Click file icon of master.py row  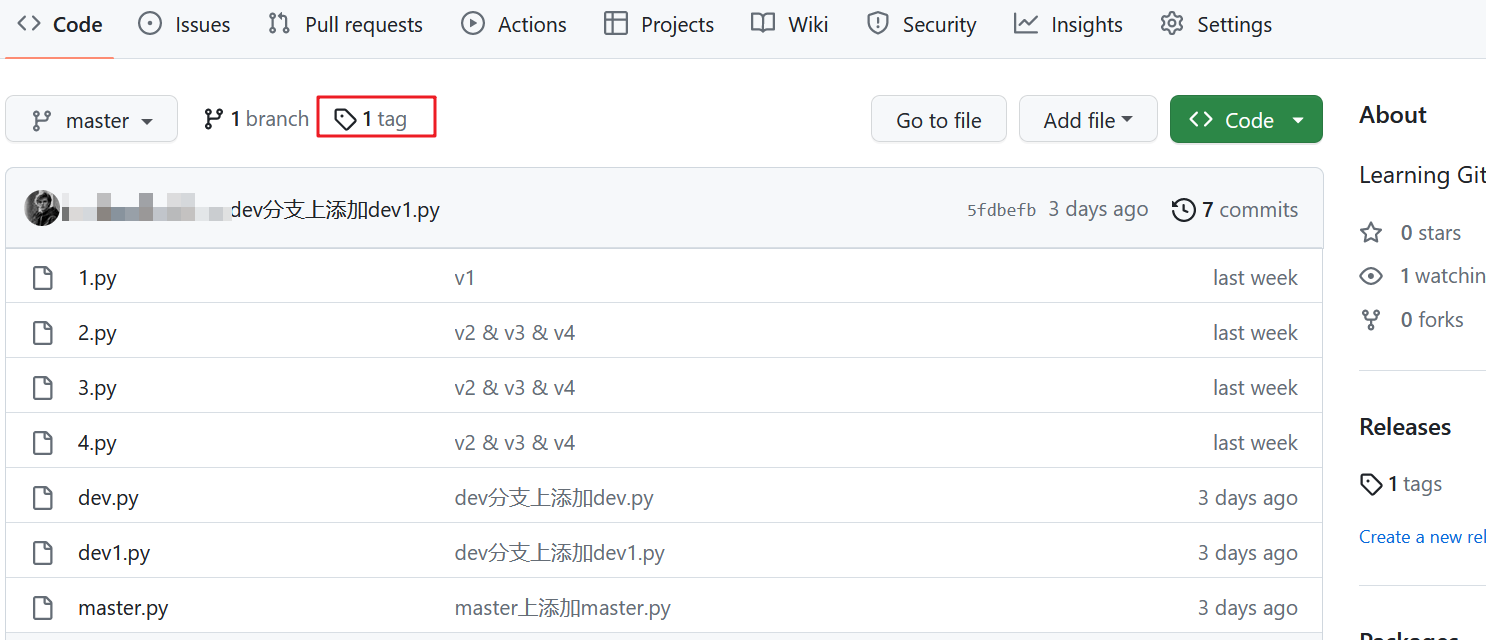42,608
